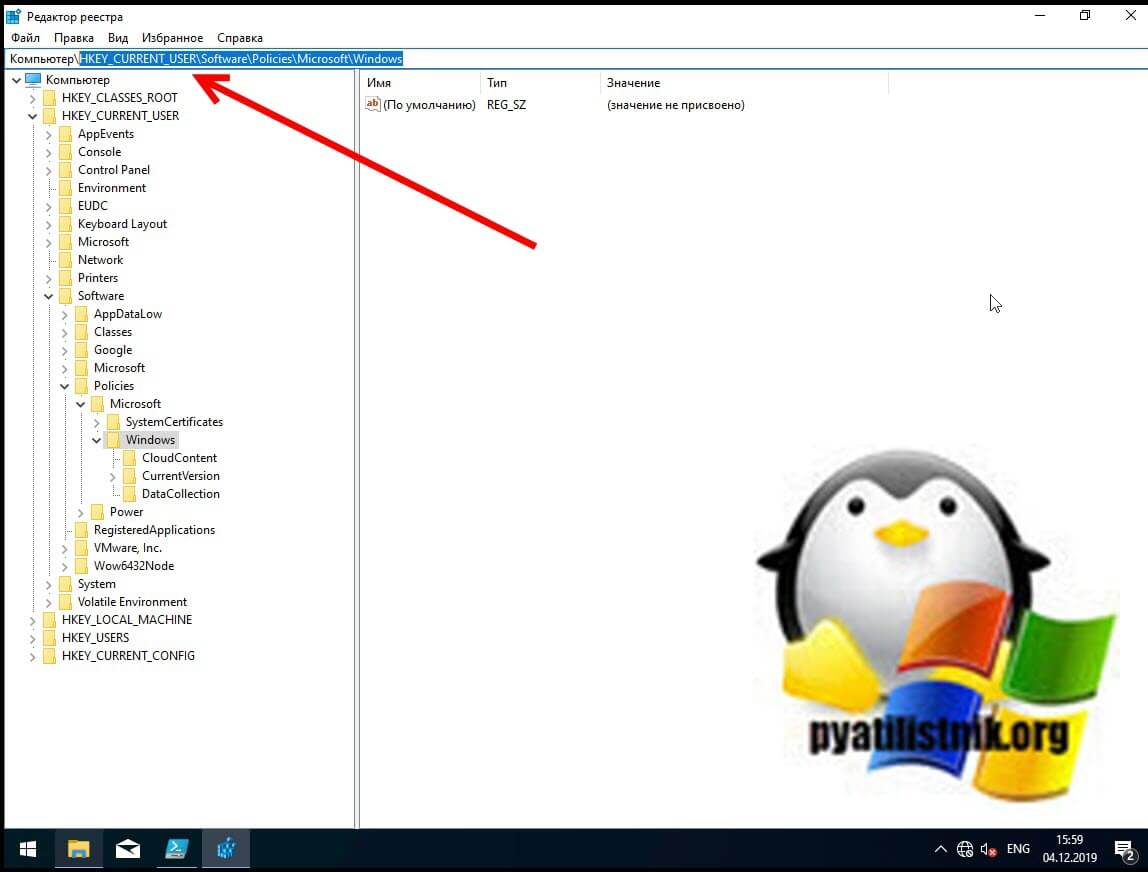Select the System key label
The width and height of the screenshot is (1148, 872).
(97, 584)
